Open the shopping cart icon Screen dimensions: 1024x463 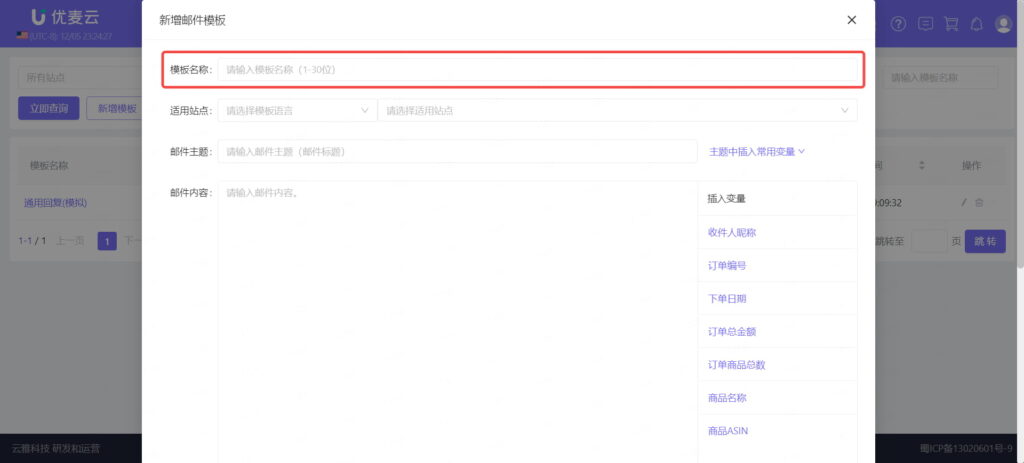click(x=951, y=24)
